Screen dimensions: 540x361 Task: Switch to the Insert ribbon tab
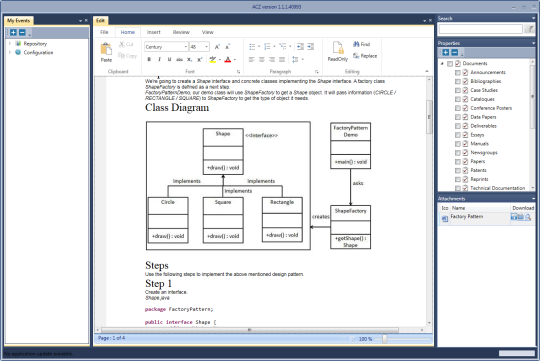pos(154,32)
